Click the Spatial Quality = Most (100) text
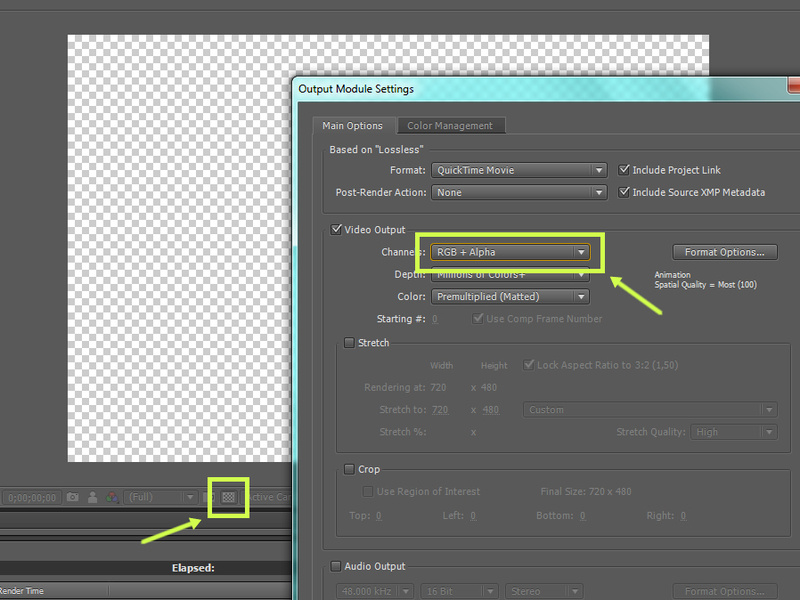This screenshot has width=800, height=600. pos(706,285)
